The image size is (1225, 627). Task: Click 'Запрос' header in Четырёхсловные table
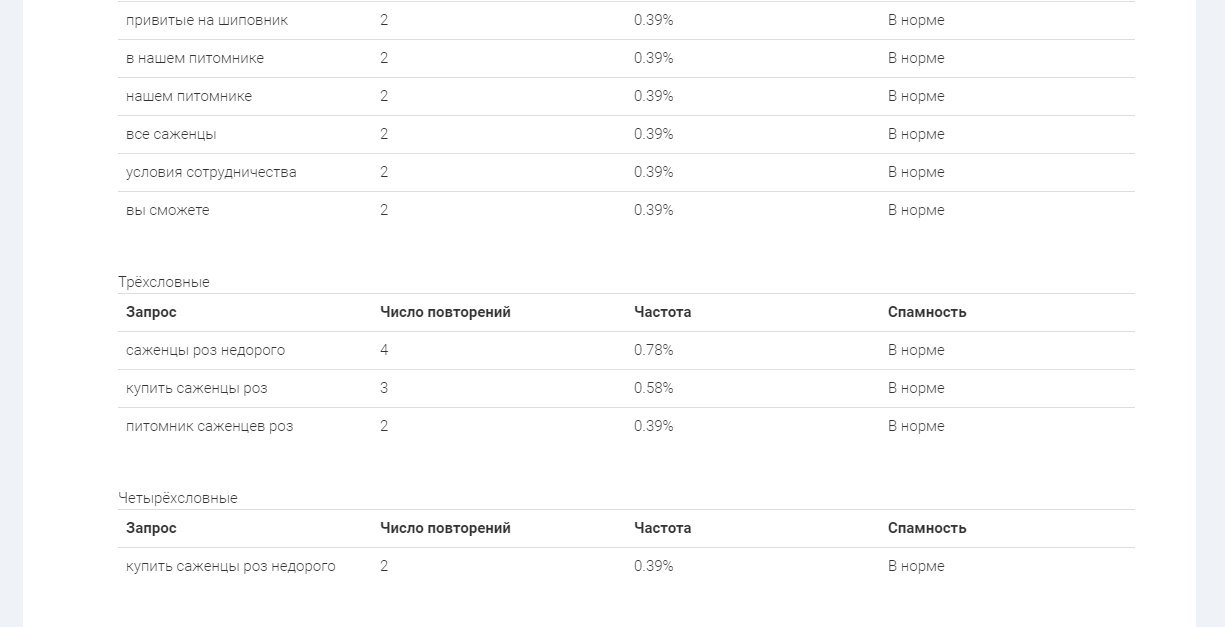click(151, 528)
